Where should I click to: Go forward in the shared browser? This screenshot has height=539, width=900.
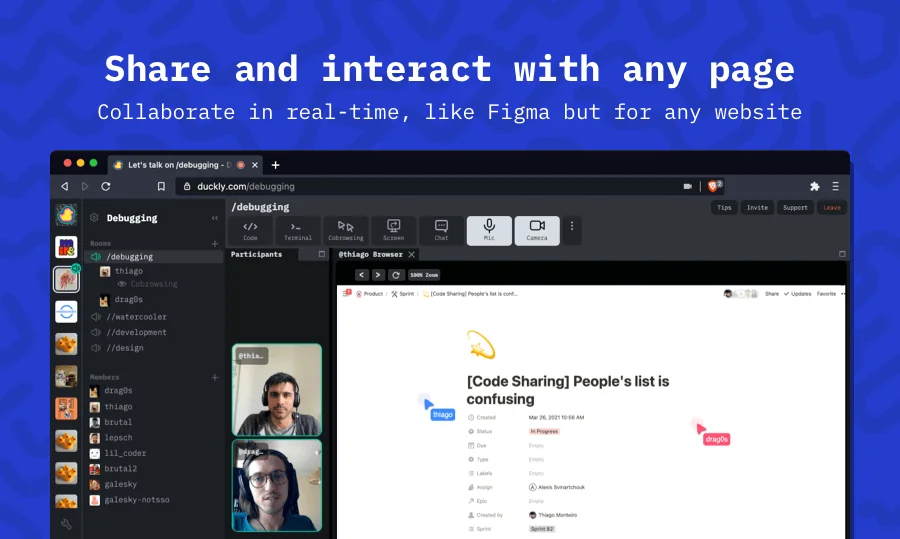click(x=378, y=275)
